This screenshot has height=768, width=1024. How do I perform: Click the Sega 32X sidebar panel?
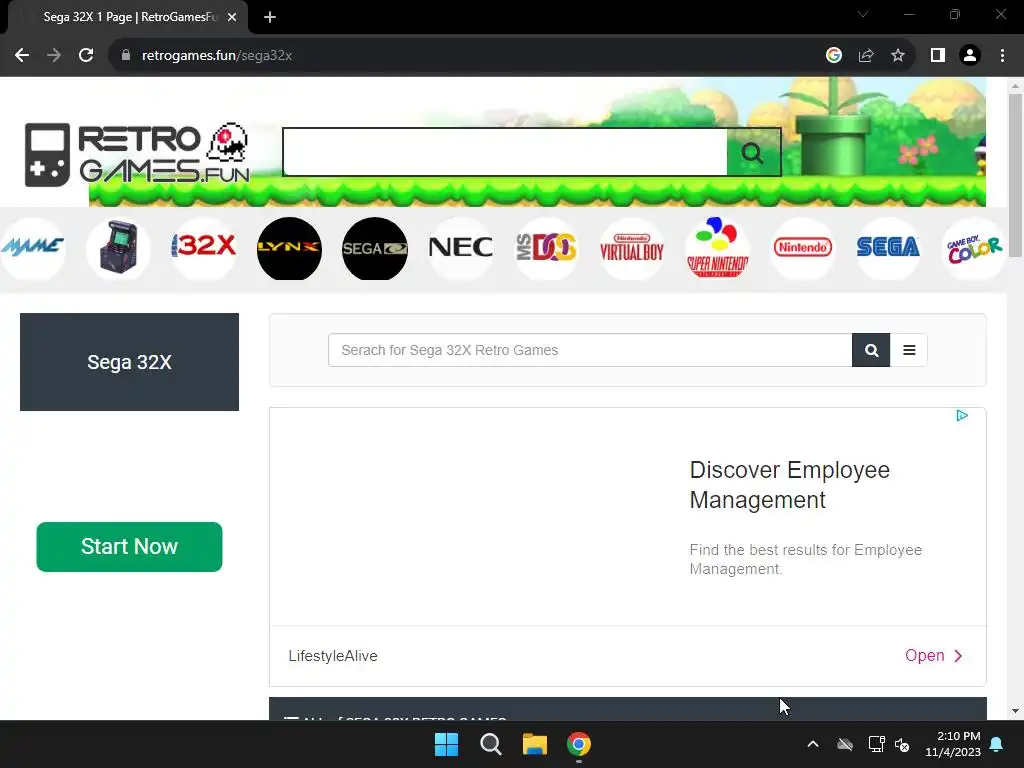(x=129, y=362)
